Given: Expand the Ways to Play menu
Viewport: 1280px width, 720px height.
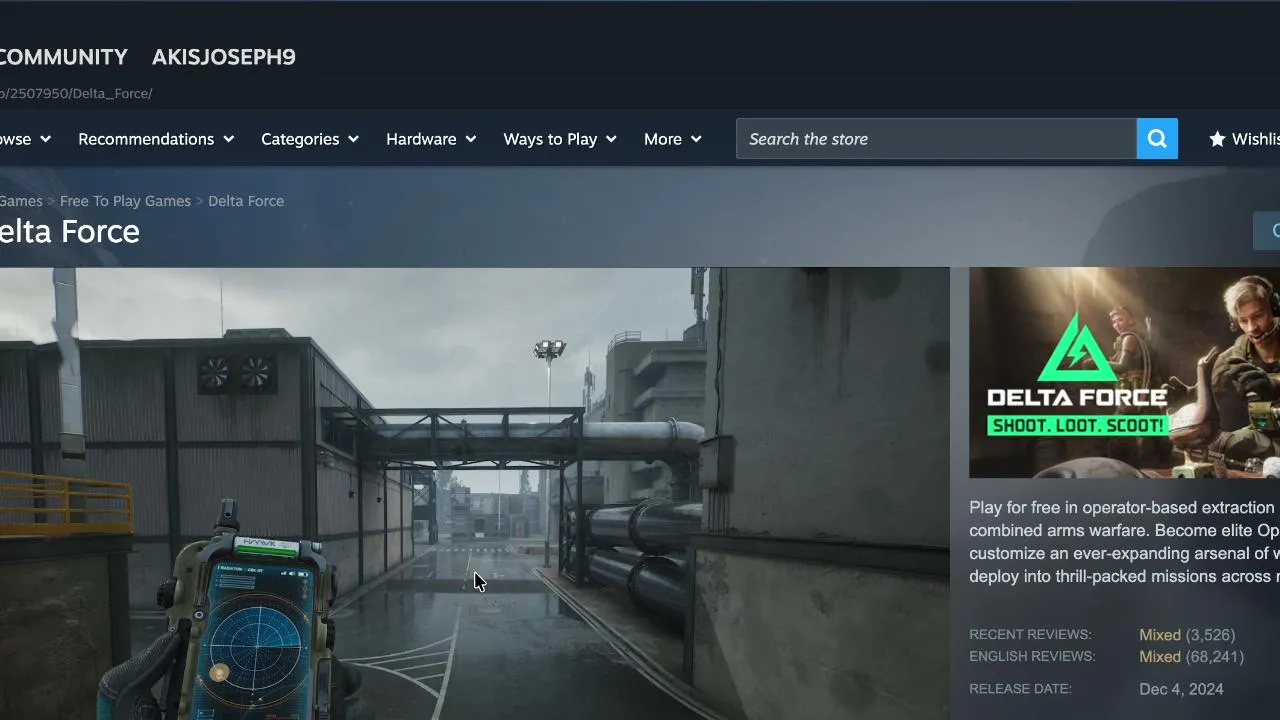Looking at the screenshot, I should pyautogui.click(x=560, y=139).
